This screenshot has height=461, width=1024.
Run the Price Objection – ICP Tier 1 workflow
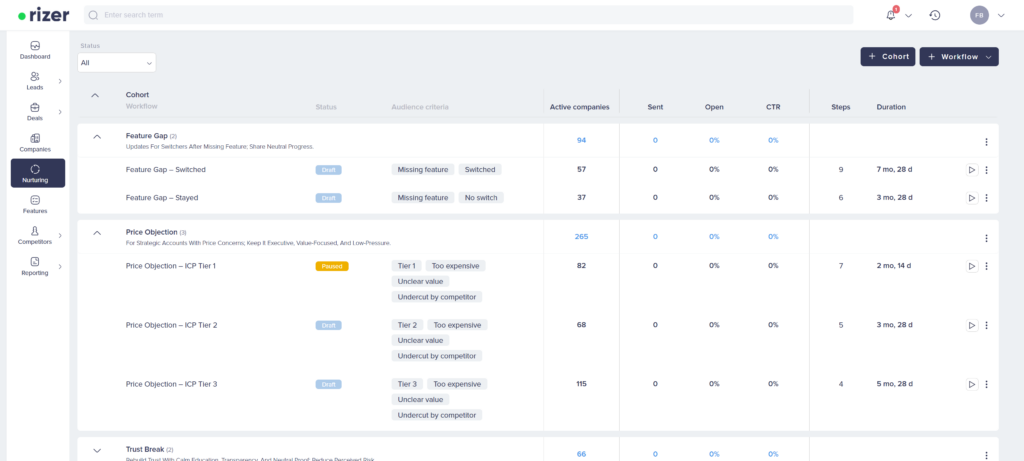click(971, 266)
